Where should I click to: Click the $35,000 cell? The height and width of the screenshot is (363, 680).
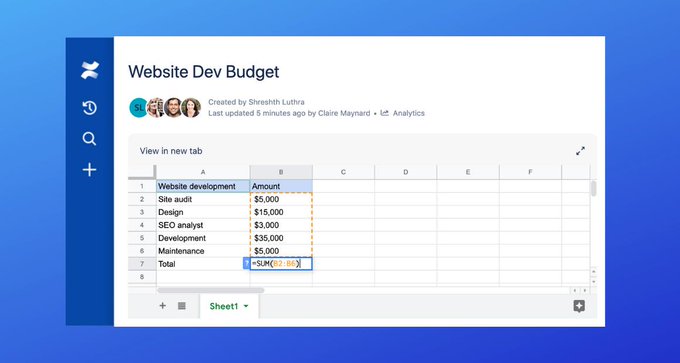pyautogui.click(x=281, y=238)
